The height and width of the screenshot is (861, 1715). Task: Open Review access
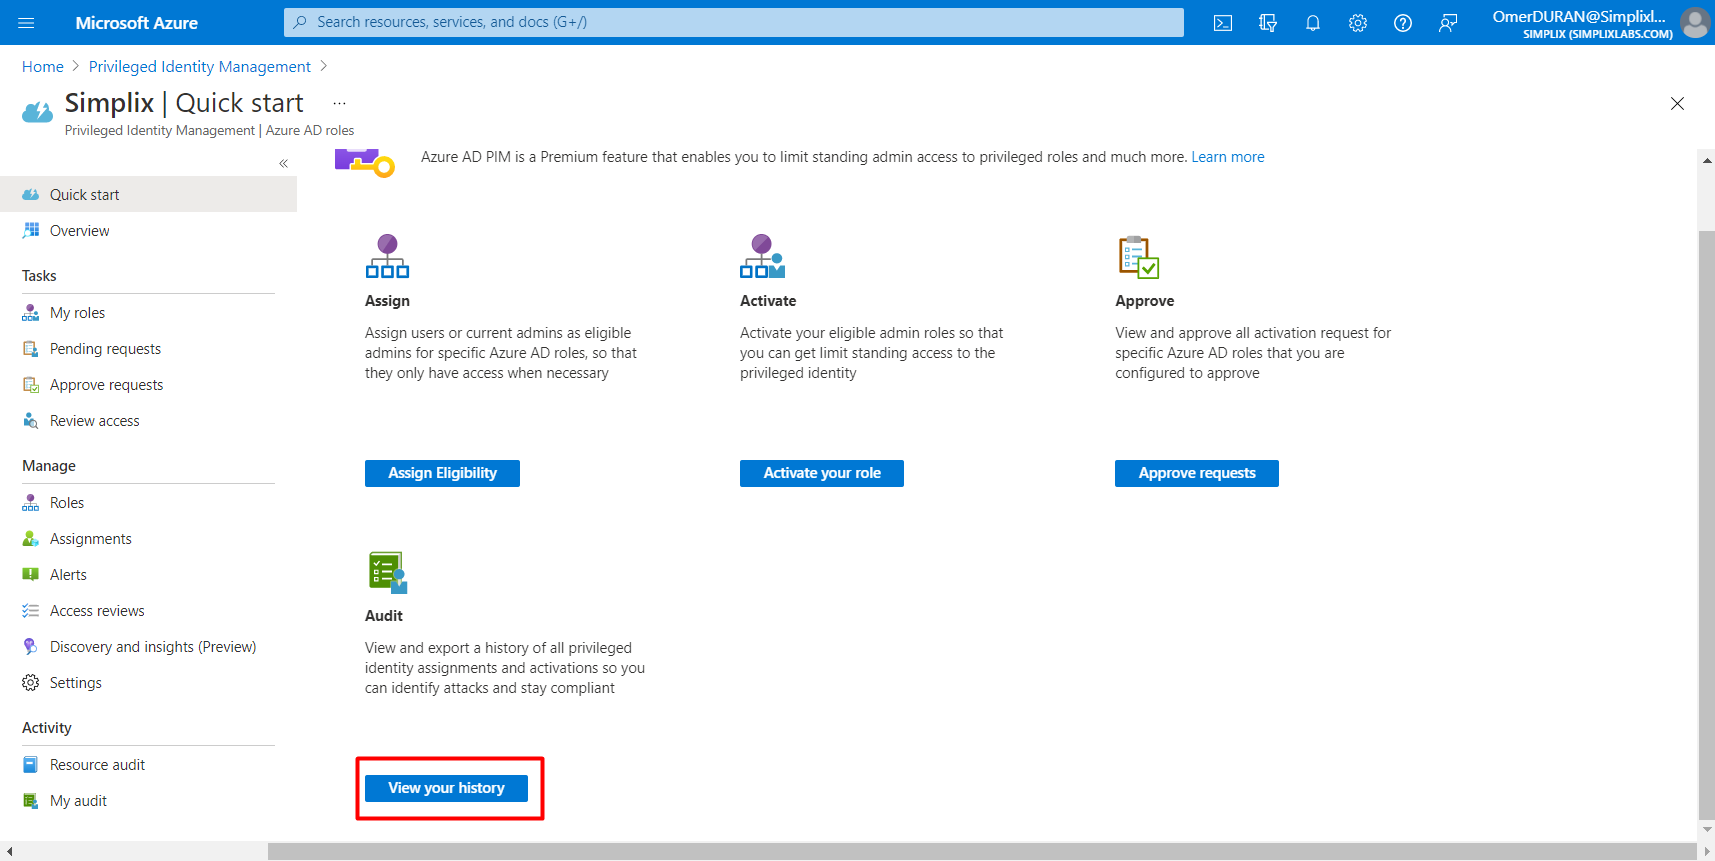pos(148,421)
